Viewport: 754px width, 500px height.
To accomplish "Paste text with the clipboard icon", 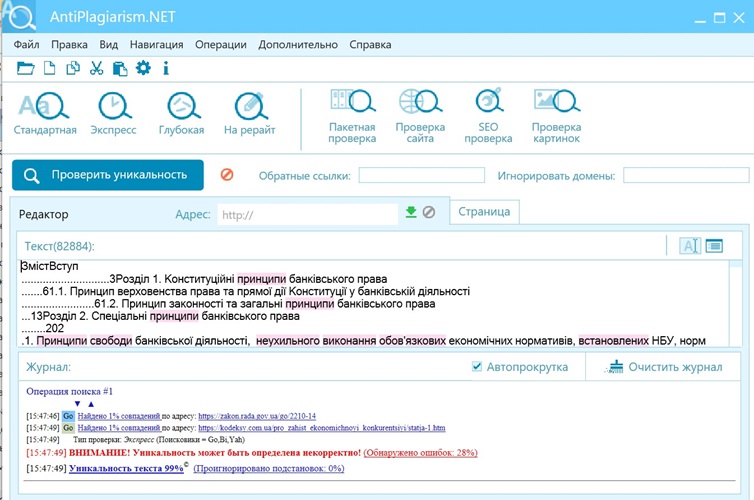I will tap(120, 68).
